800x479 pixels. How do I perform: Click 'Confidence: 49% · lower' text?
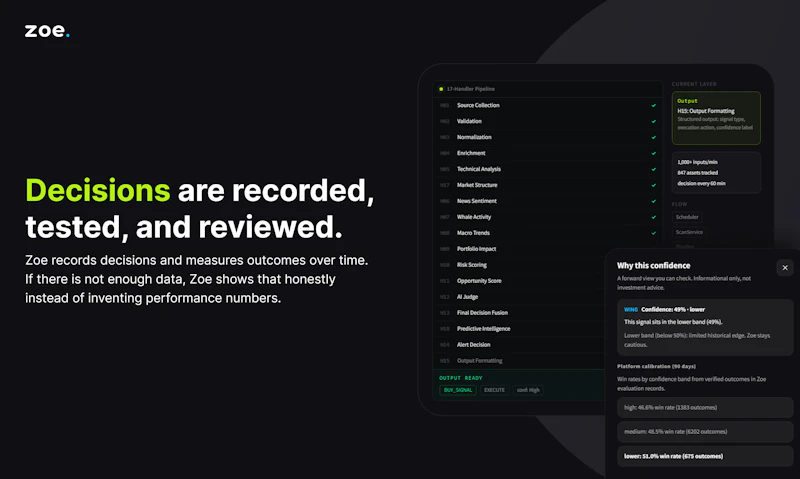tap(673, 310)
